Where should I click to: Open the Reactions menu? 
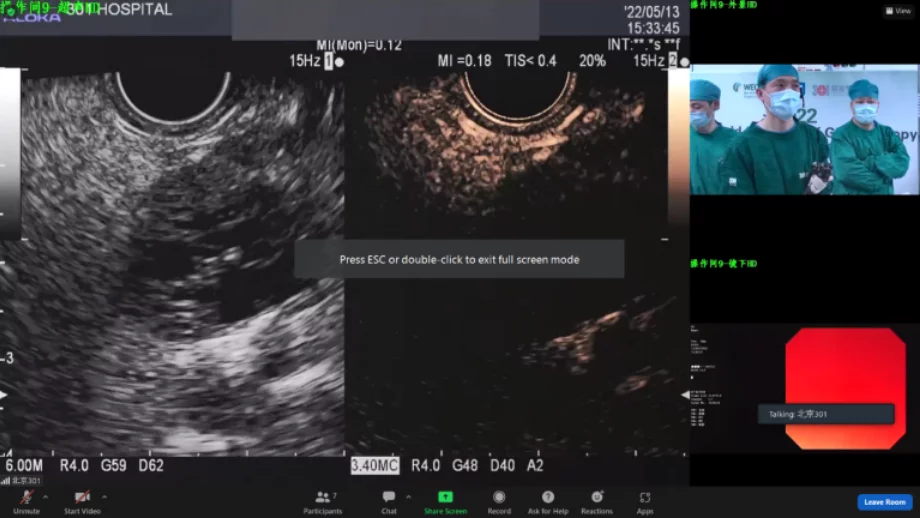597,498
